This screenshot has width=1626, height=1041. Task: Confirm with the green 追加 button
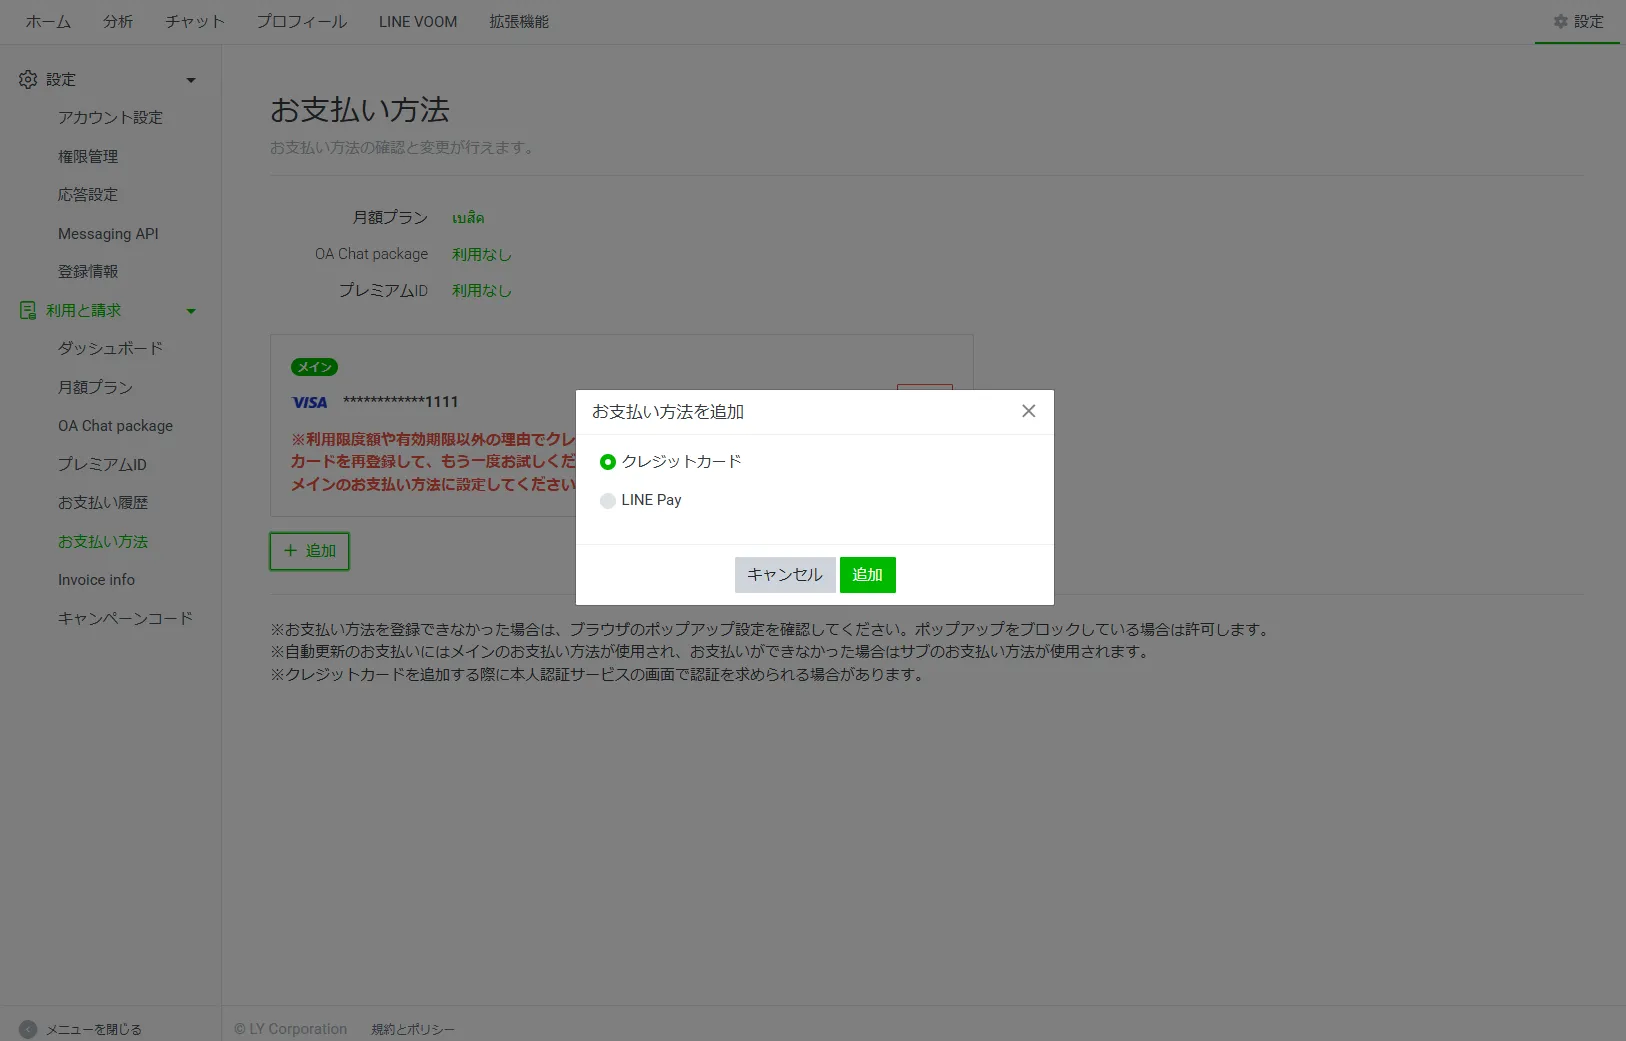[867, 575]
